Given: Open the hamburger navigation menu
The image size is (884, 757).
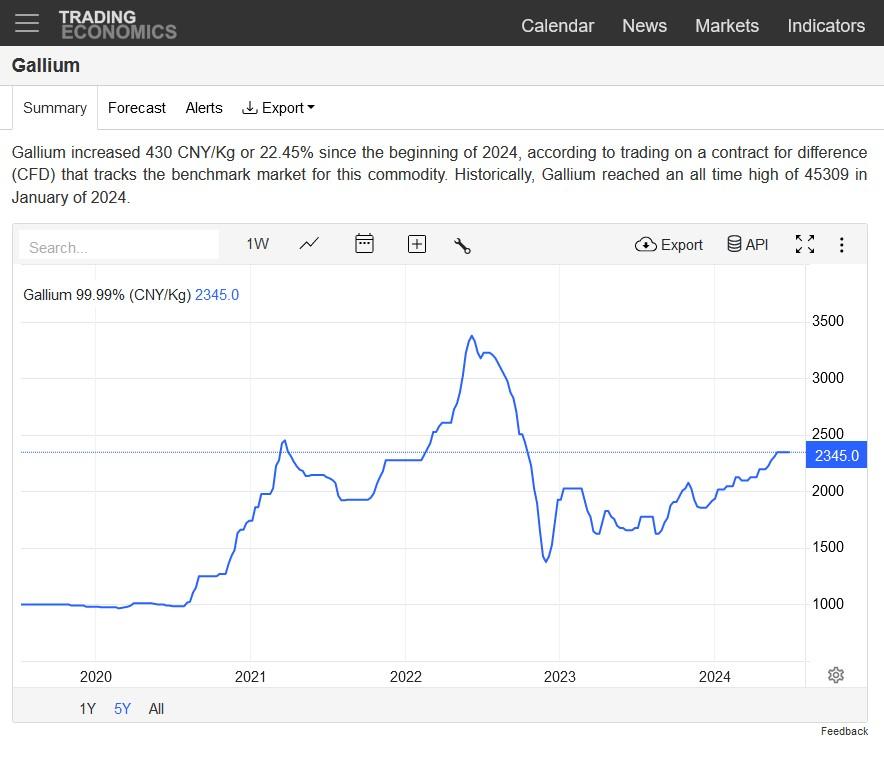Looking at the screenshot, I should pos(27,23).
